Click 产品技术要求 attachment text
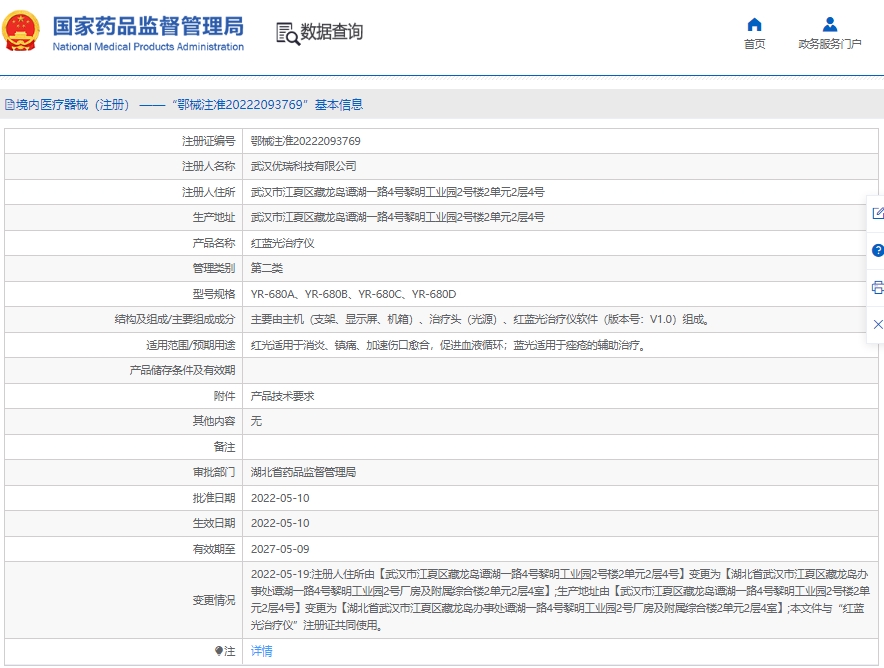Image resolution: width=884 pixels, height=668 pixels. (282, 396)
